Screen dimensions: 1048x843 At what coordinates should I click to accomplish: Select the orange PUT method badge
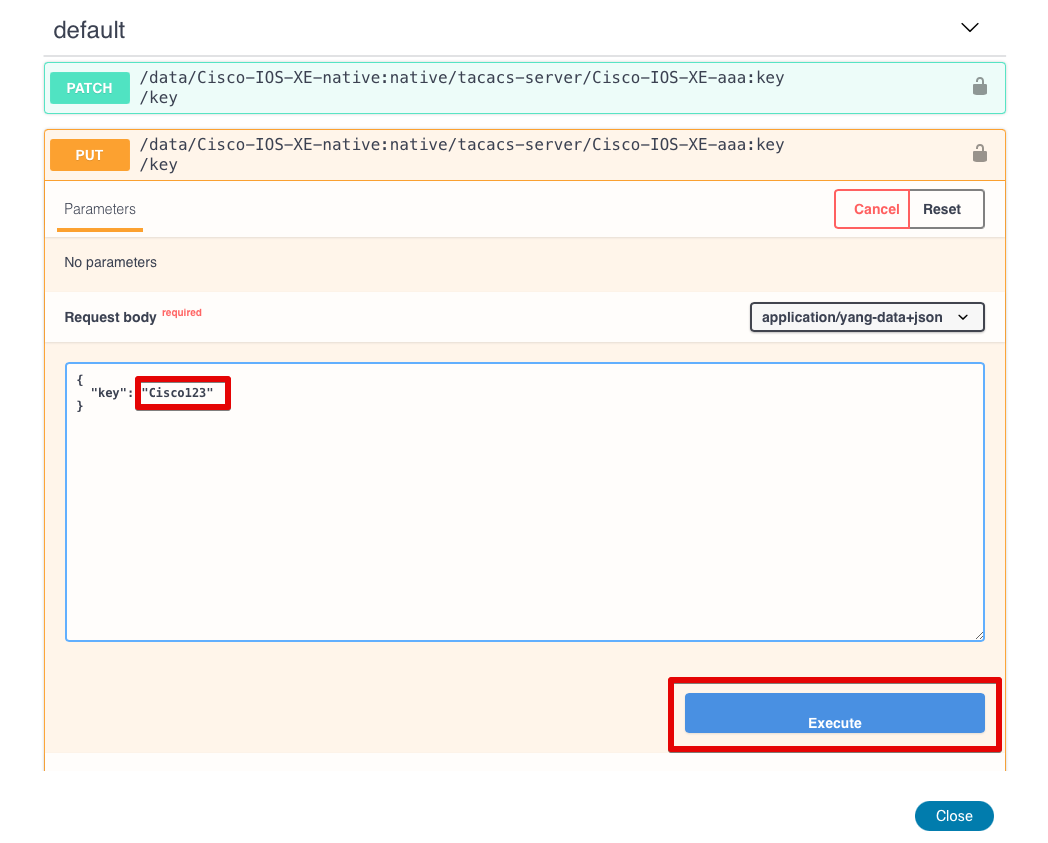(x=89, y=154)
